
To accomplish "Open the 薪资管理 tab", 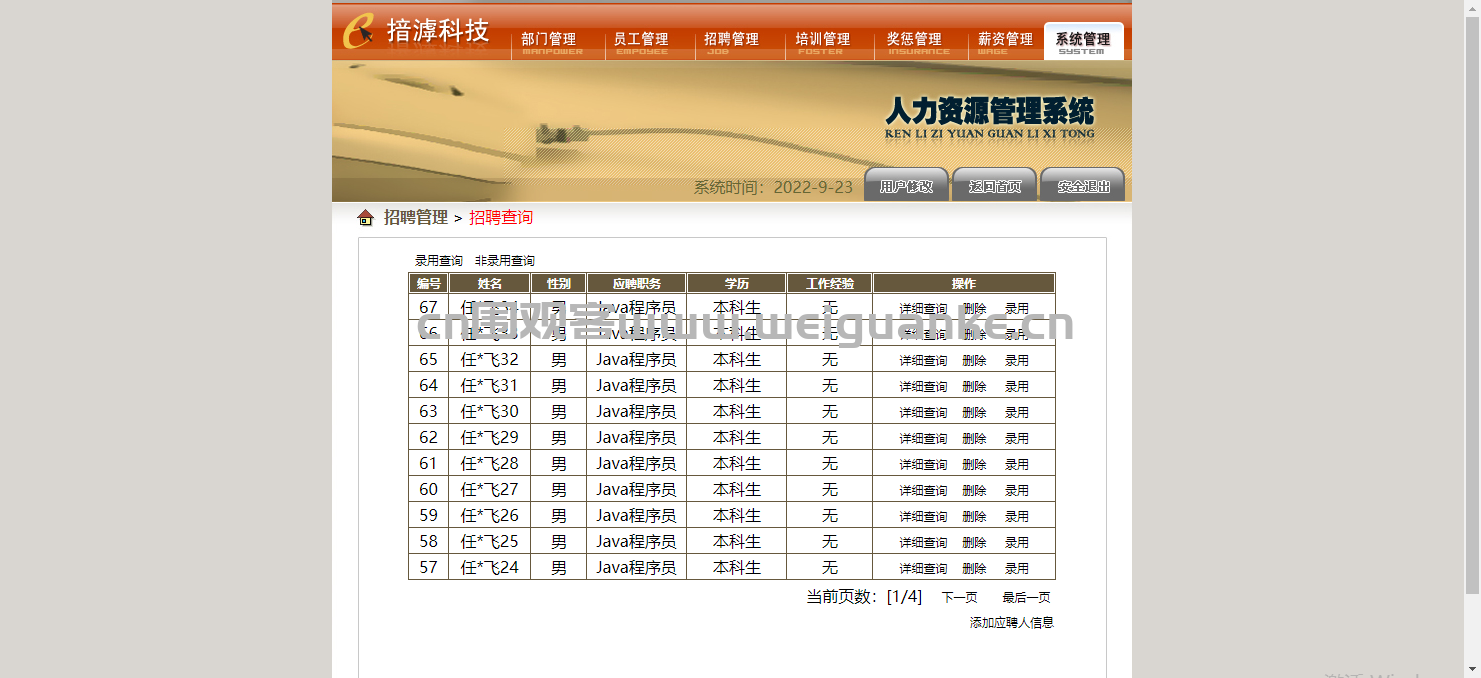I will (x=1005, y=41).
